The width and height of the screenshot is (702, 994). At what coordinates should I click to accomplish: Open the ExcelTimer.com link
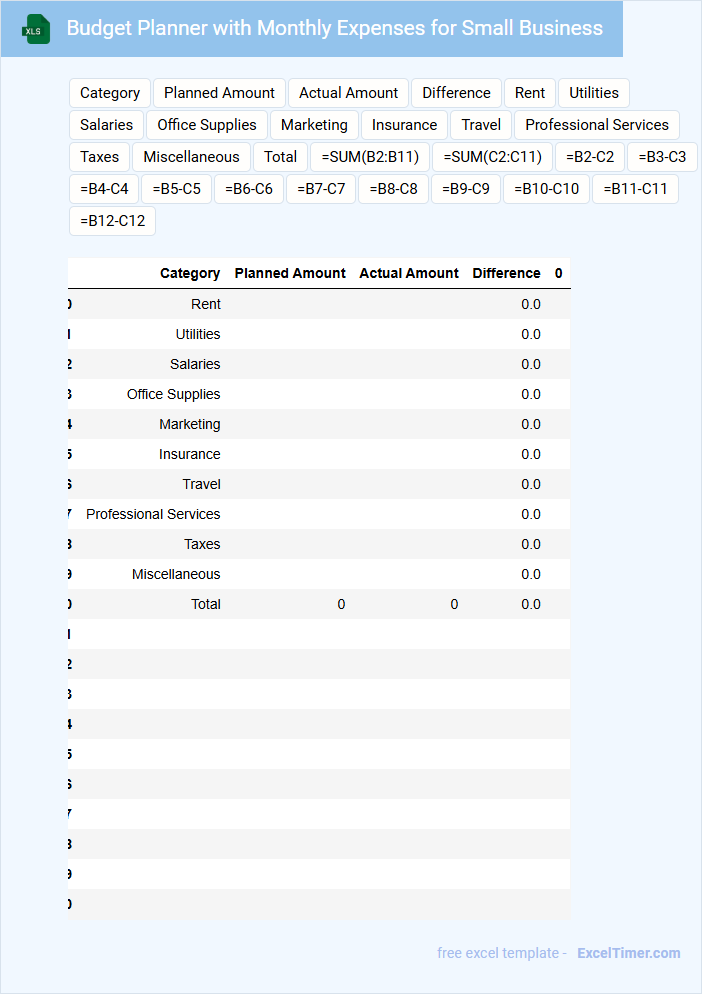[x=628, y=953]
